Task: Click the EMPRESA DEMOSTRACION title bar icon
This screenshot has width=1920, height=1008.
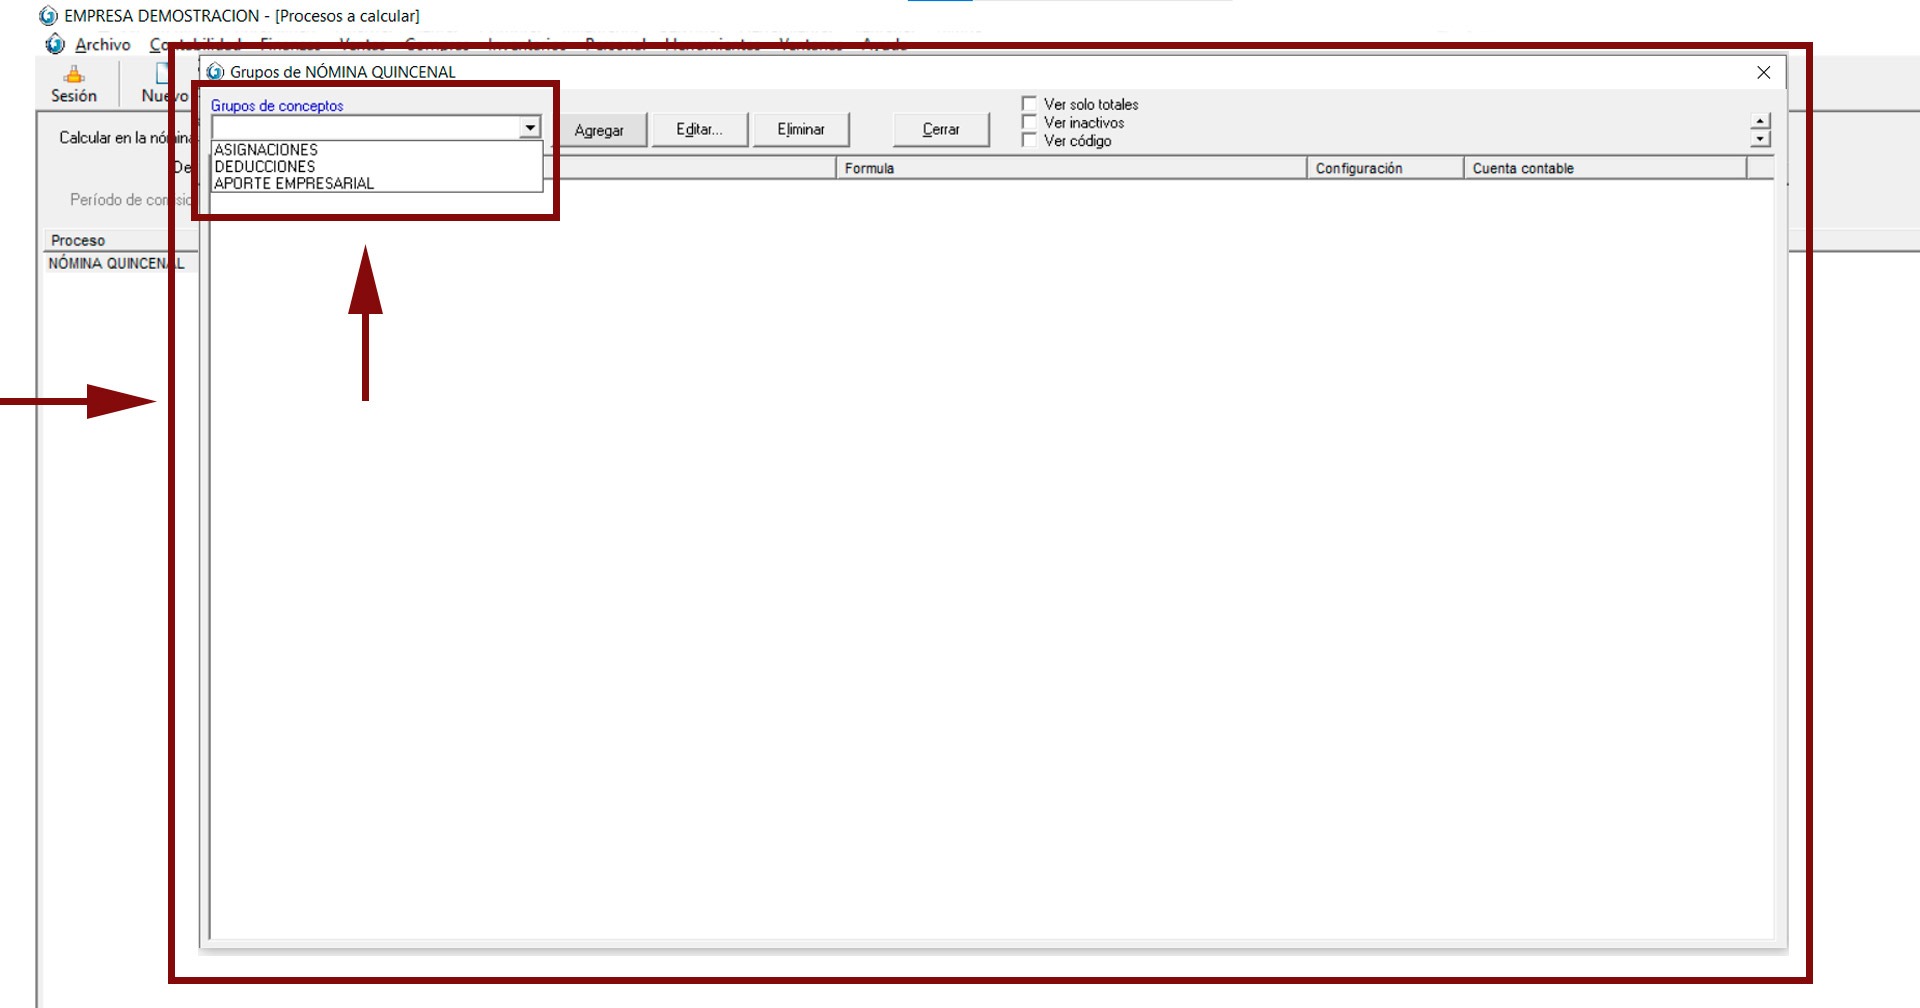Action: pos(48,16)
